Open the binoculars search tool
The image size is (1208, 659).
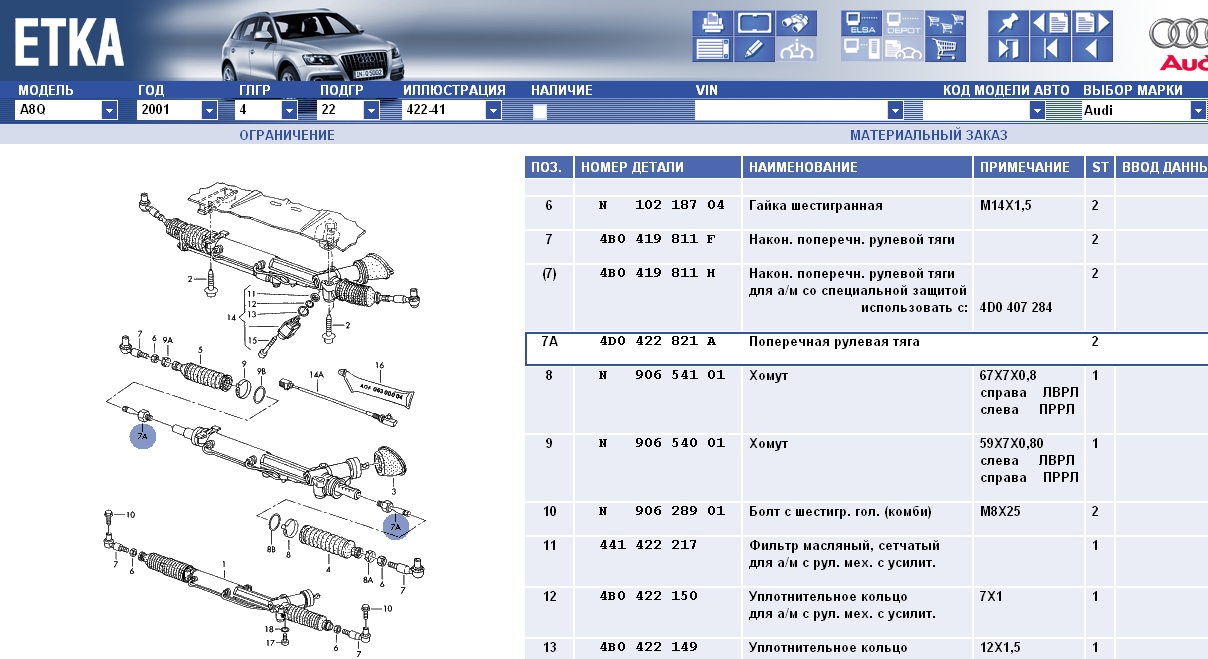pyautogui.click(x=795, y=23)
